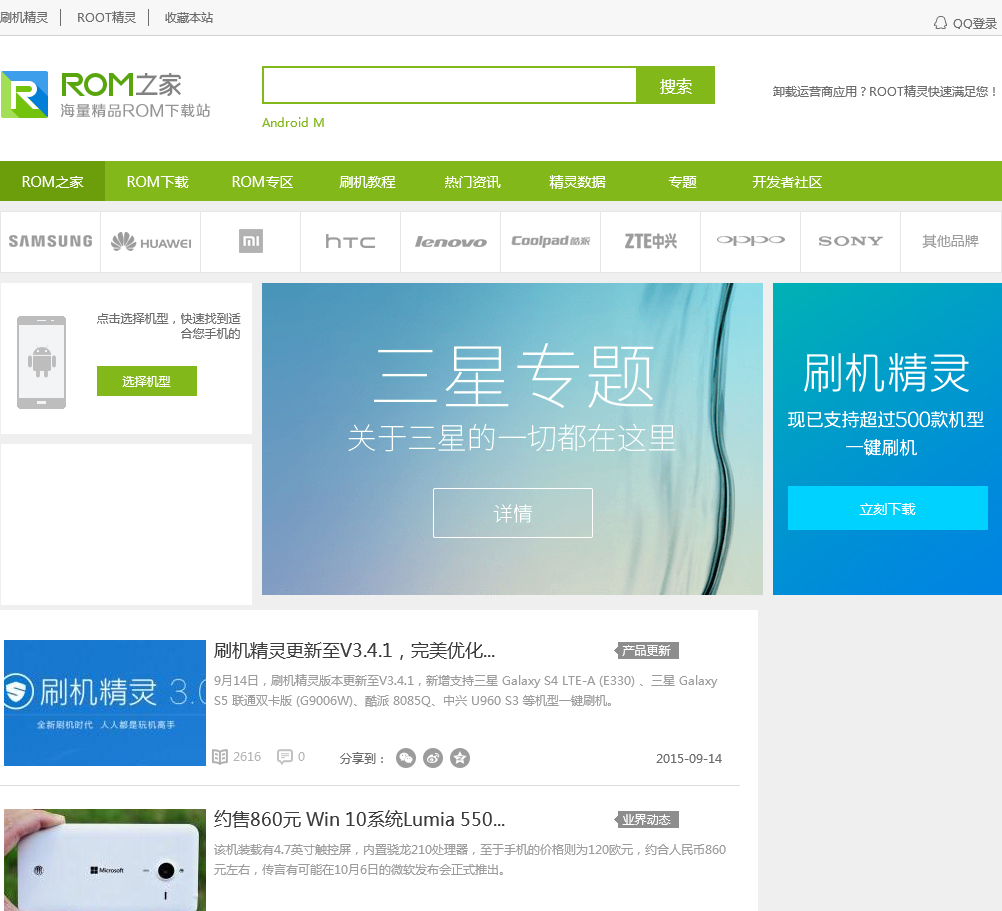The width and height of the screenshot is (1002, 911).
Task: Click the 刷机精灵 blue promo banner
Action: tap(887, 439)
